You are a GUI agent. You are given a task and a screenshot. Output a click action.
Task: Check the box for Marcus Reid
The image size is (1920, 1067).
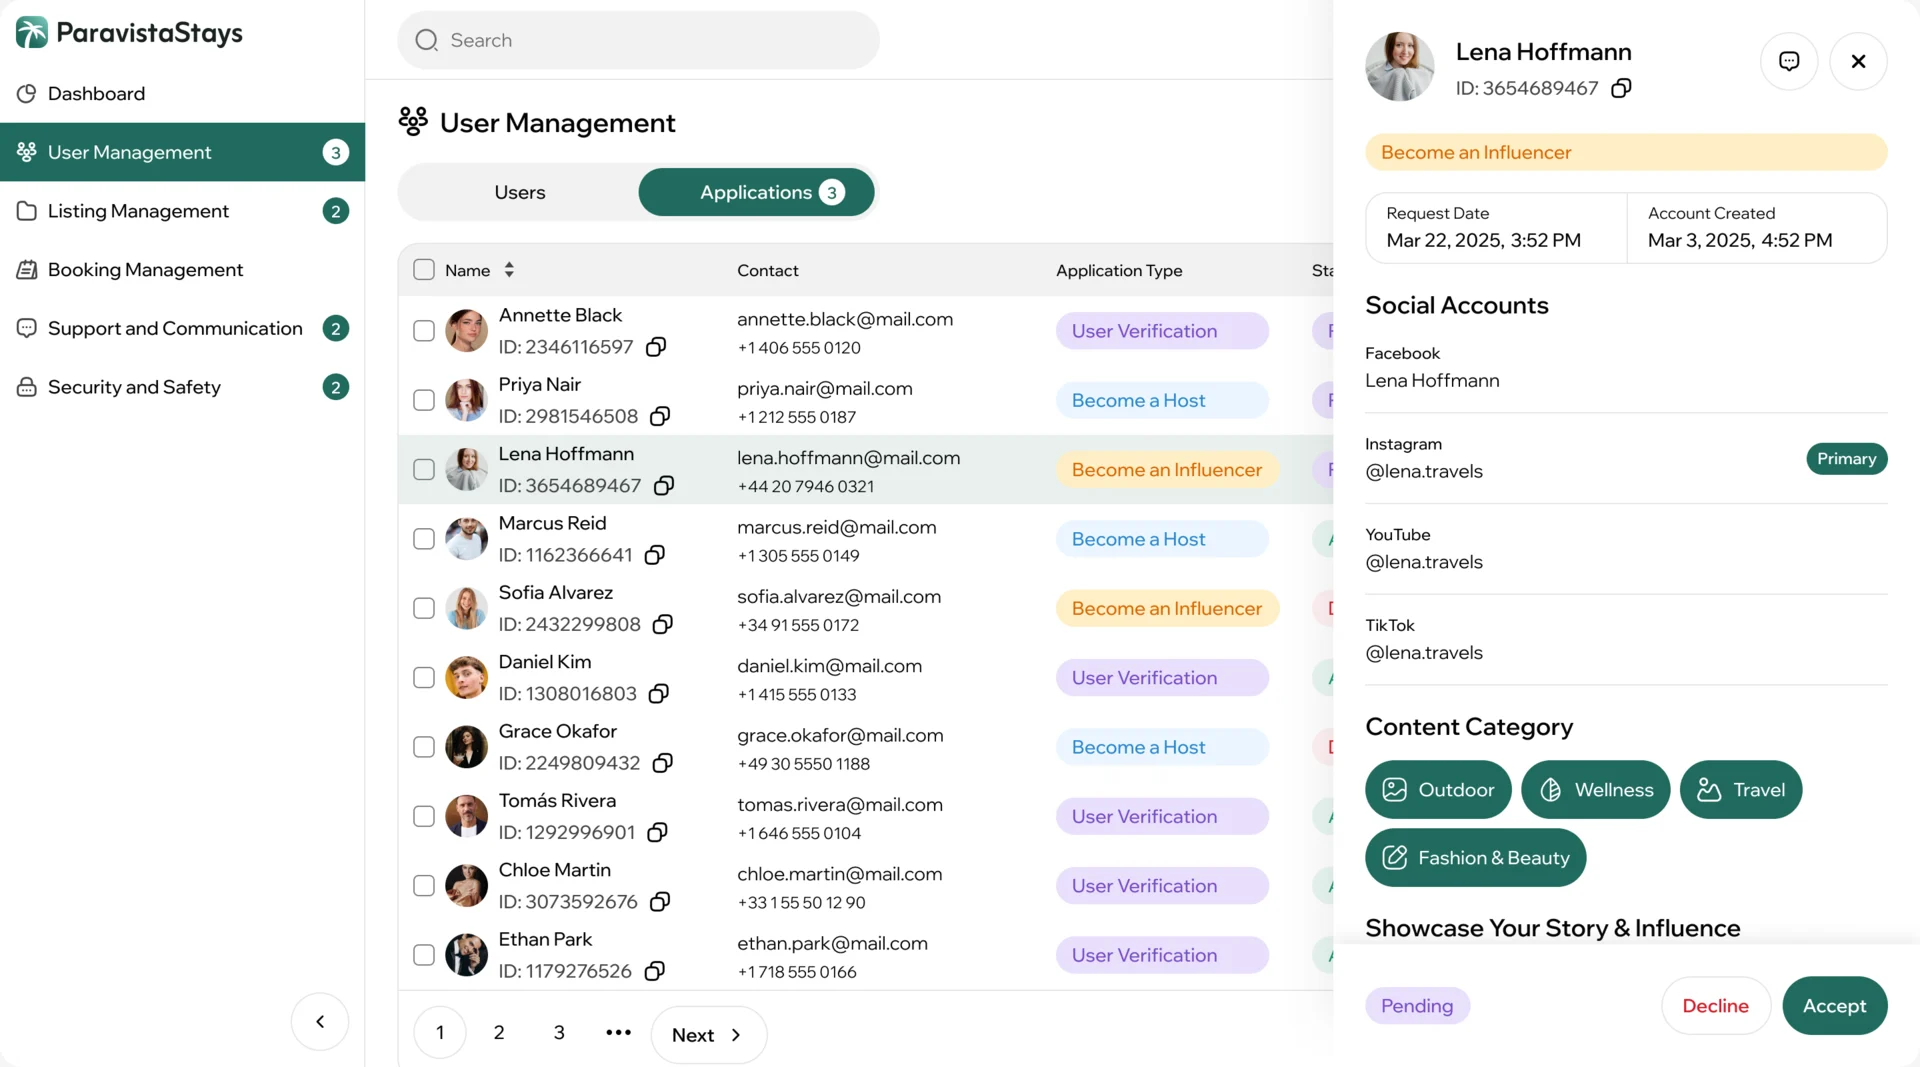[424, 539]
